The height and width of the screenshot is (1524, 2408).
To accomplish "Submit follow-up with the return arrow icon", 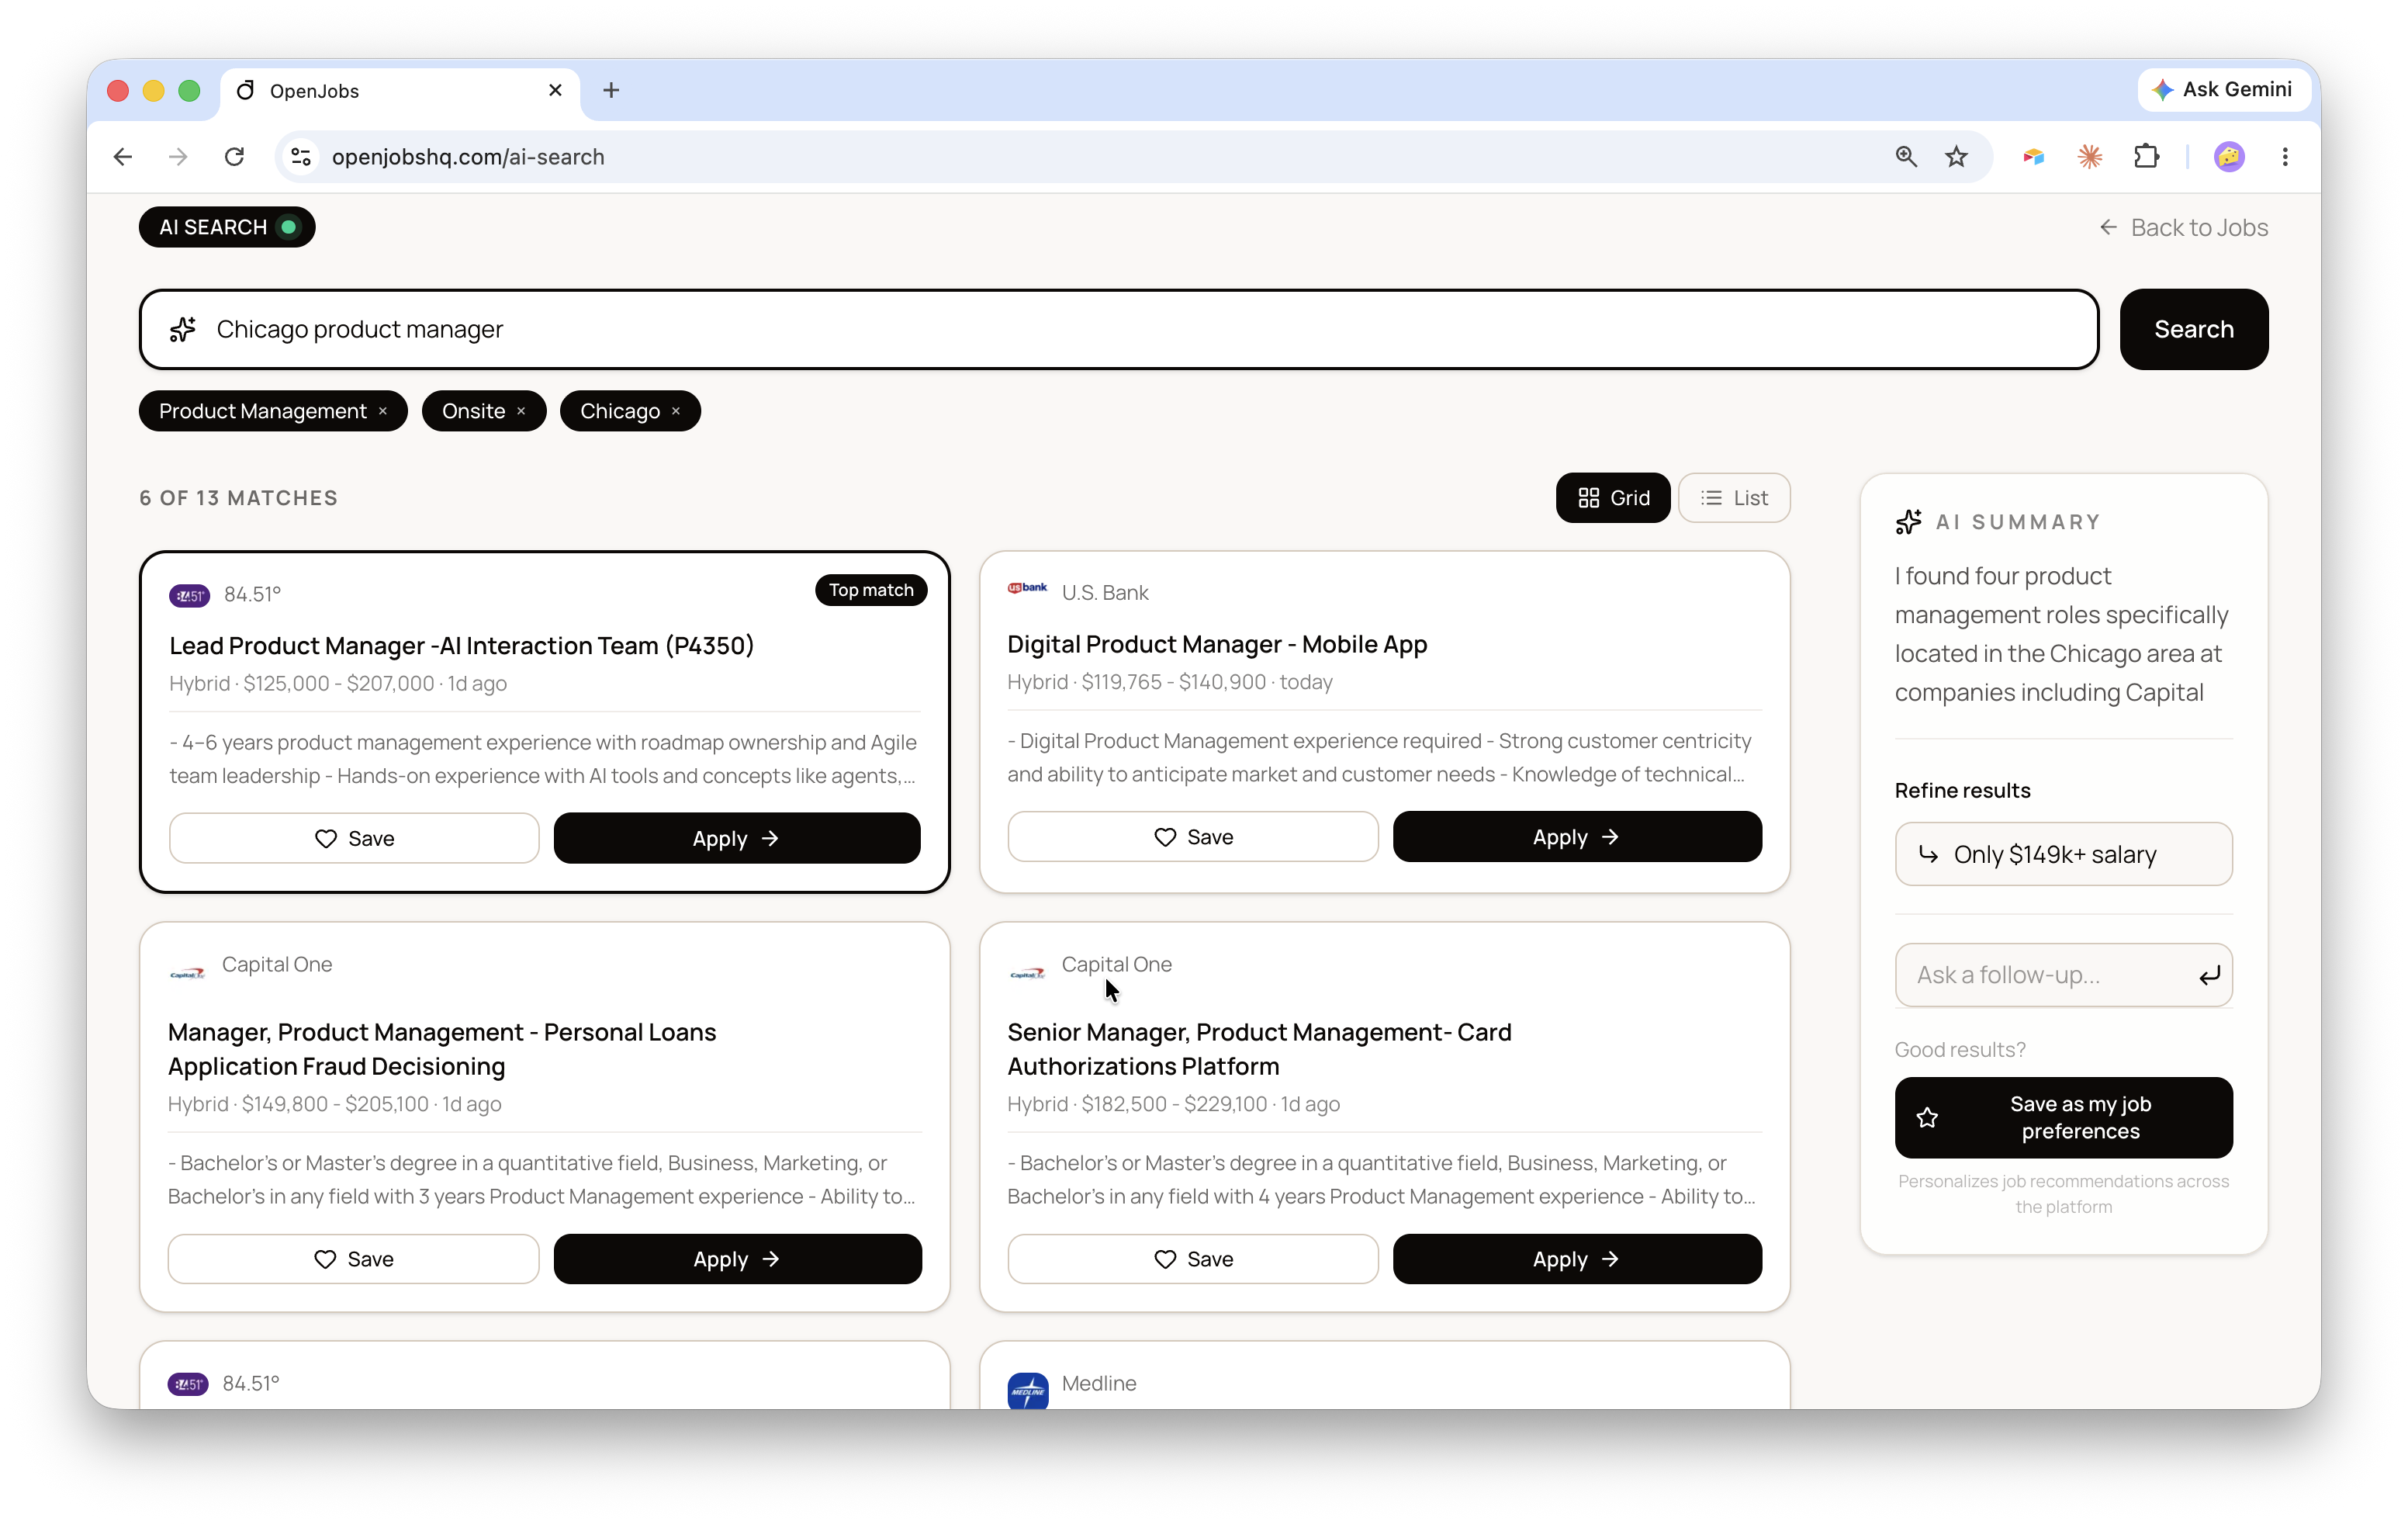I will pos(2209,975).
